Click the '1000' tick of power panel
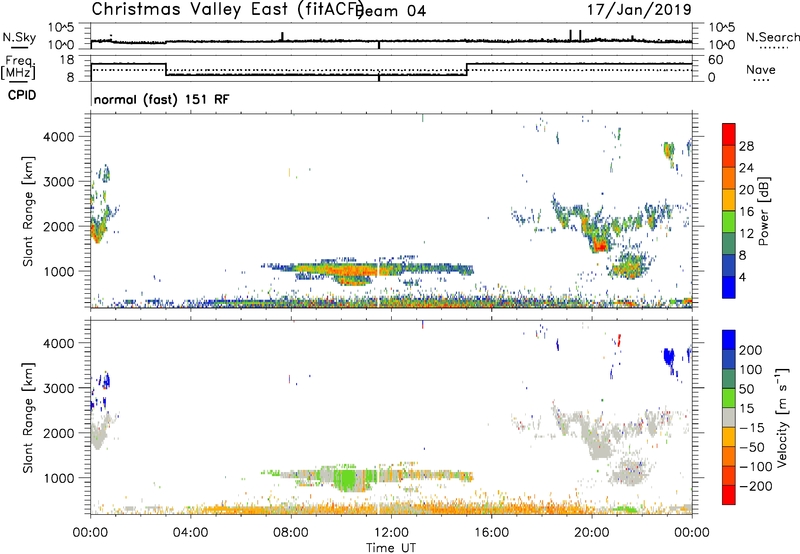Viewport: 800px width, 554px height. (x=59, y=271)
